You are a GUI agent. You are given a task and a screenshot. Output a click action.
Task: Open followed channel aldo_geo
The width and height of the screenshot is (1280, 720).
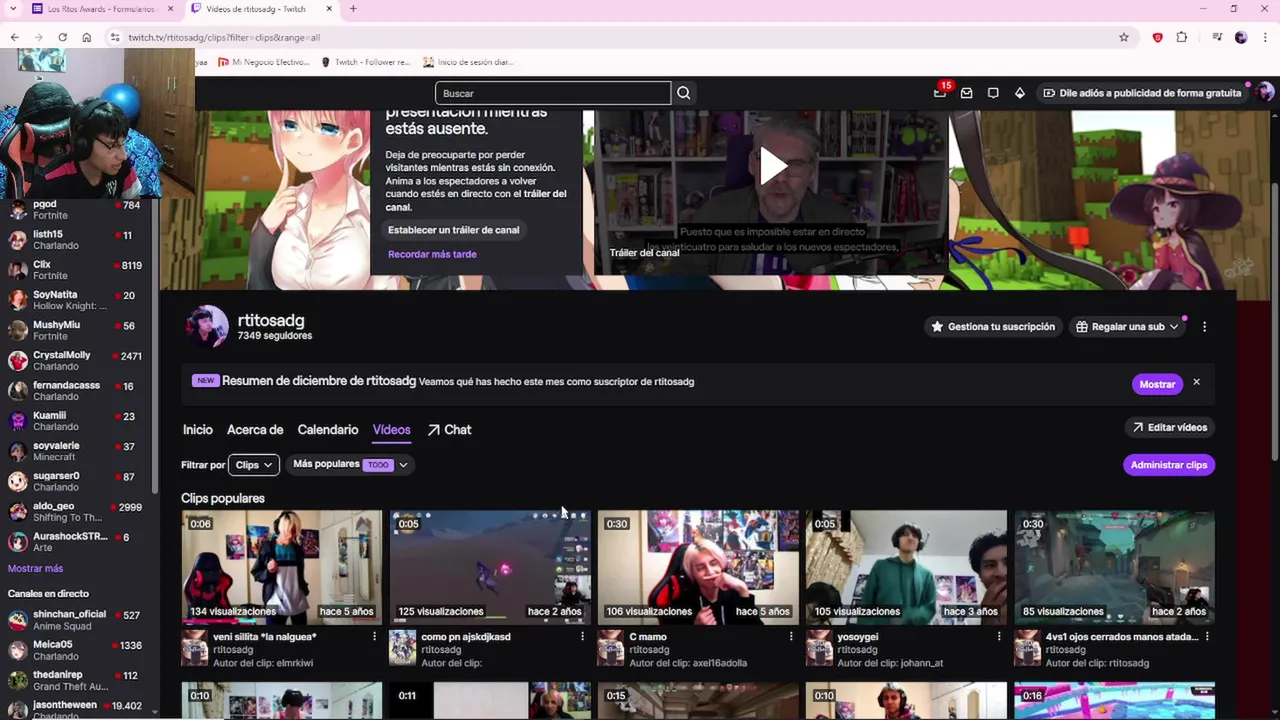point(75,512)
